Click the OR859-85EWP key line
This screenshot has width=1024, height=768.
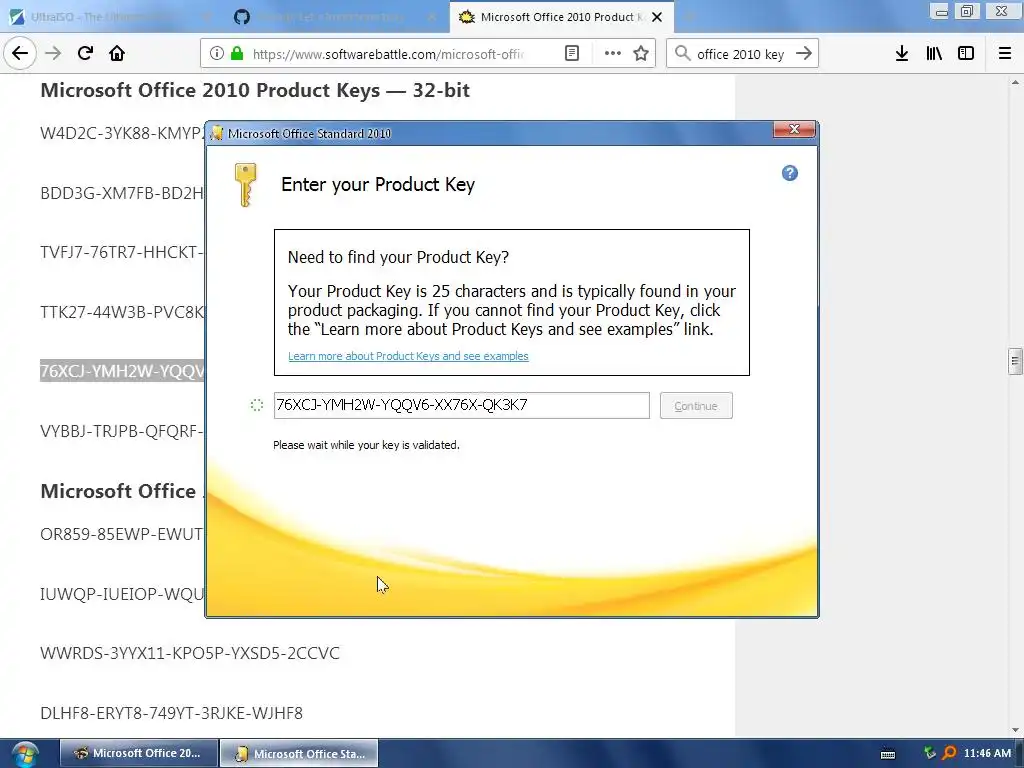[x=122, y=534]
